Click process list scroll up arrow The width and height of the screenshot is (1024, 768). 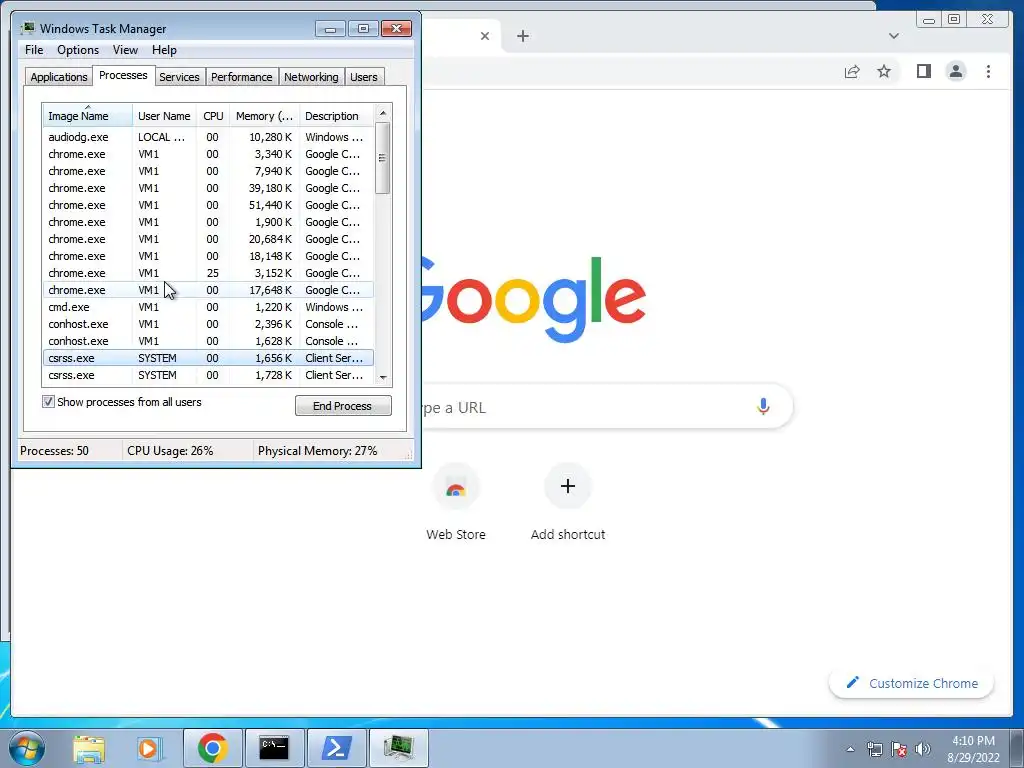click(383, 113)
